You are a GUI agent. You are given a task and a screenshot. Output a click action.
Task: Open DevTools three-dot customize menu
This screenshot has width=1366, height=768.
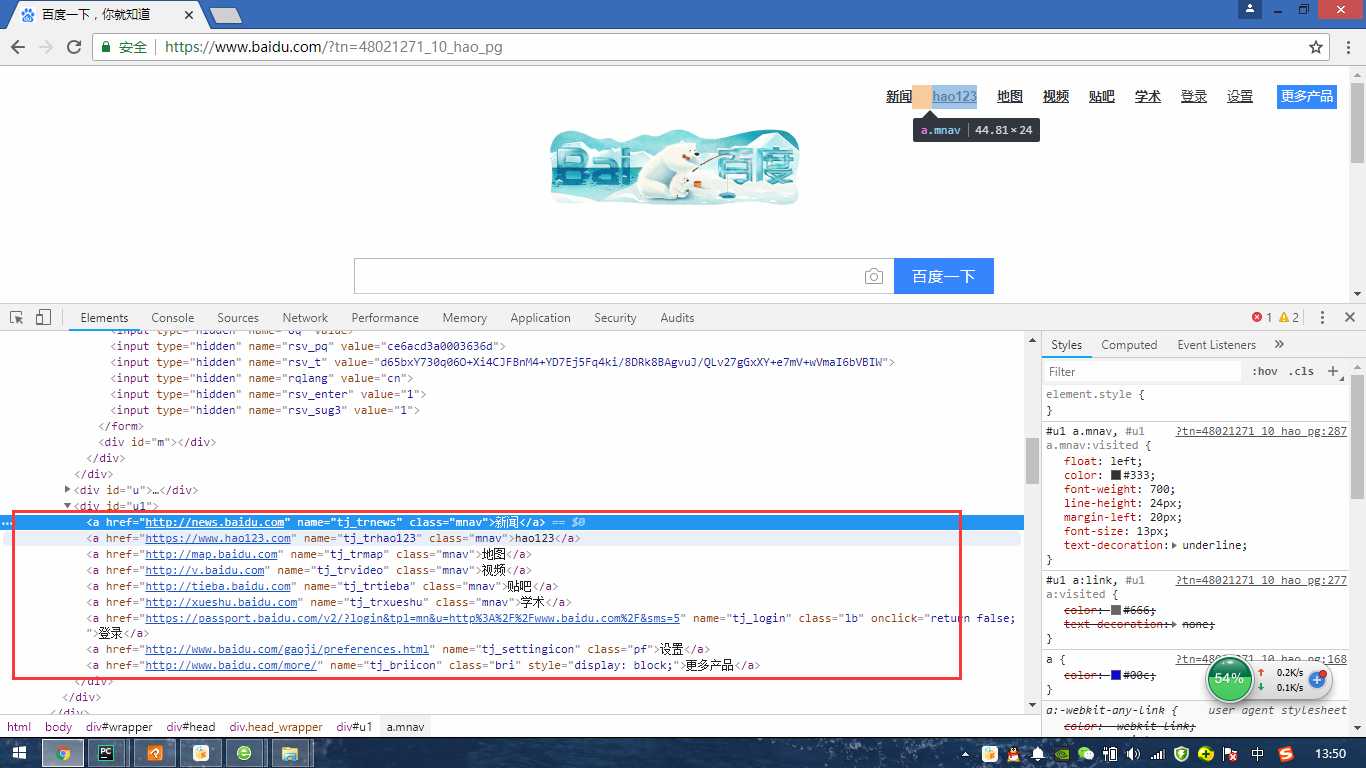pos(1322,317)
